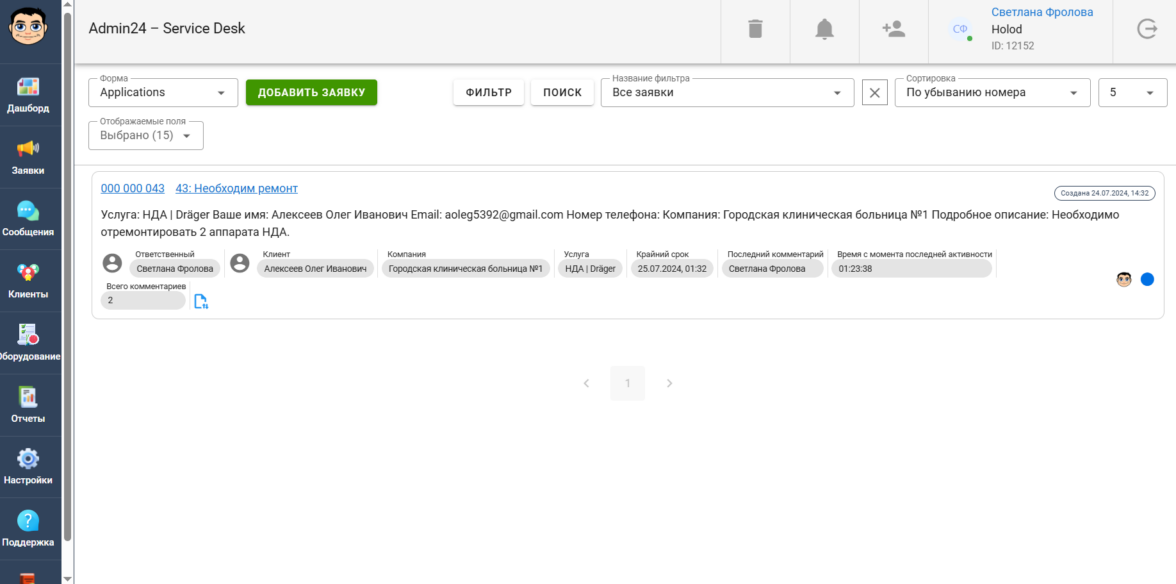Click the add user icon
Screen dimensions: 1176x584
pos(893,29)
